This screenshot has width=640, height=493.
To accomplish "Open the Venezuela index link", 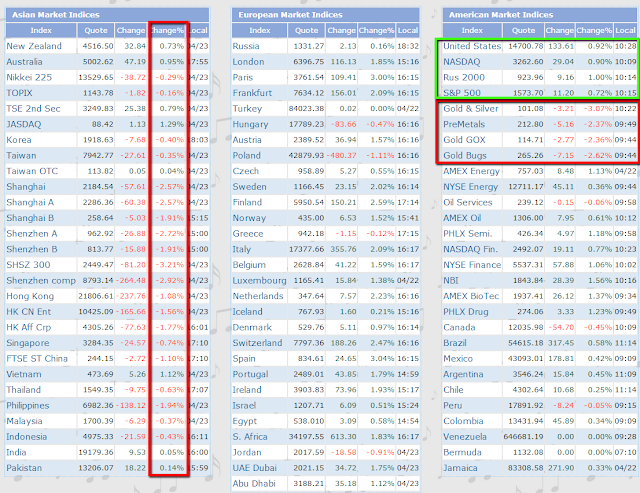I will (x=465, y=437).
